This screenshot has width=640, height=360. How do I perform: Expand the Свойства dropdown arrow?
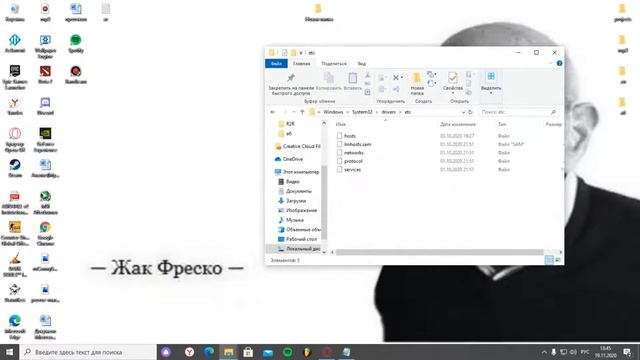tap(453, 93)
